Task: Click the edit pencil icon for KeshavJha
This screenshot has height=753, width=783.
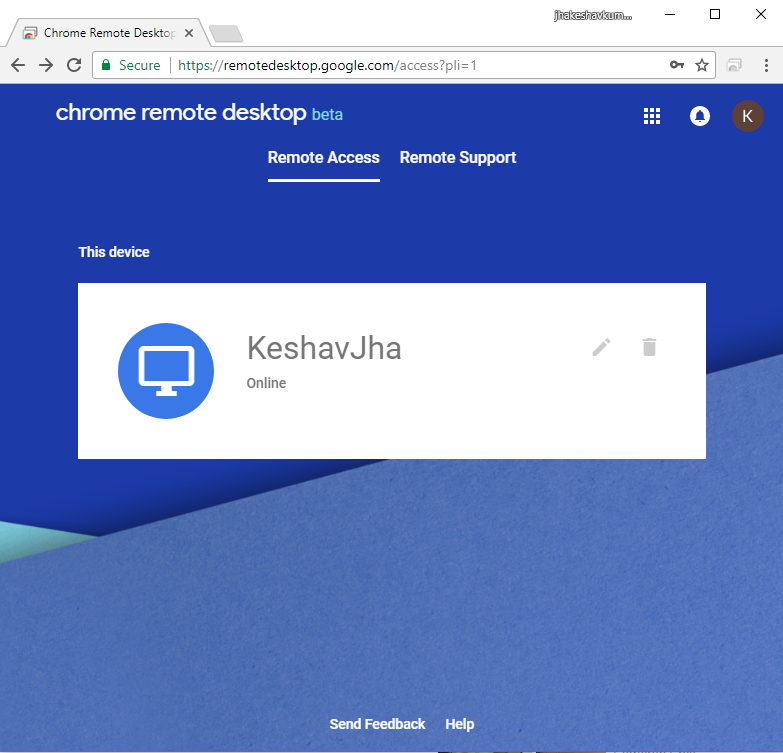Action: pyautogui.click(x=601, y=347)
